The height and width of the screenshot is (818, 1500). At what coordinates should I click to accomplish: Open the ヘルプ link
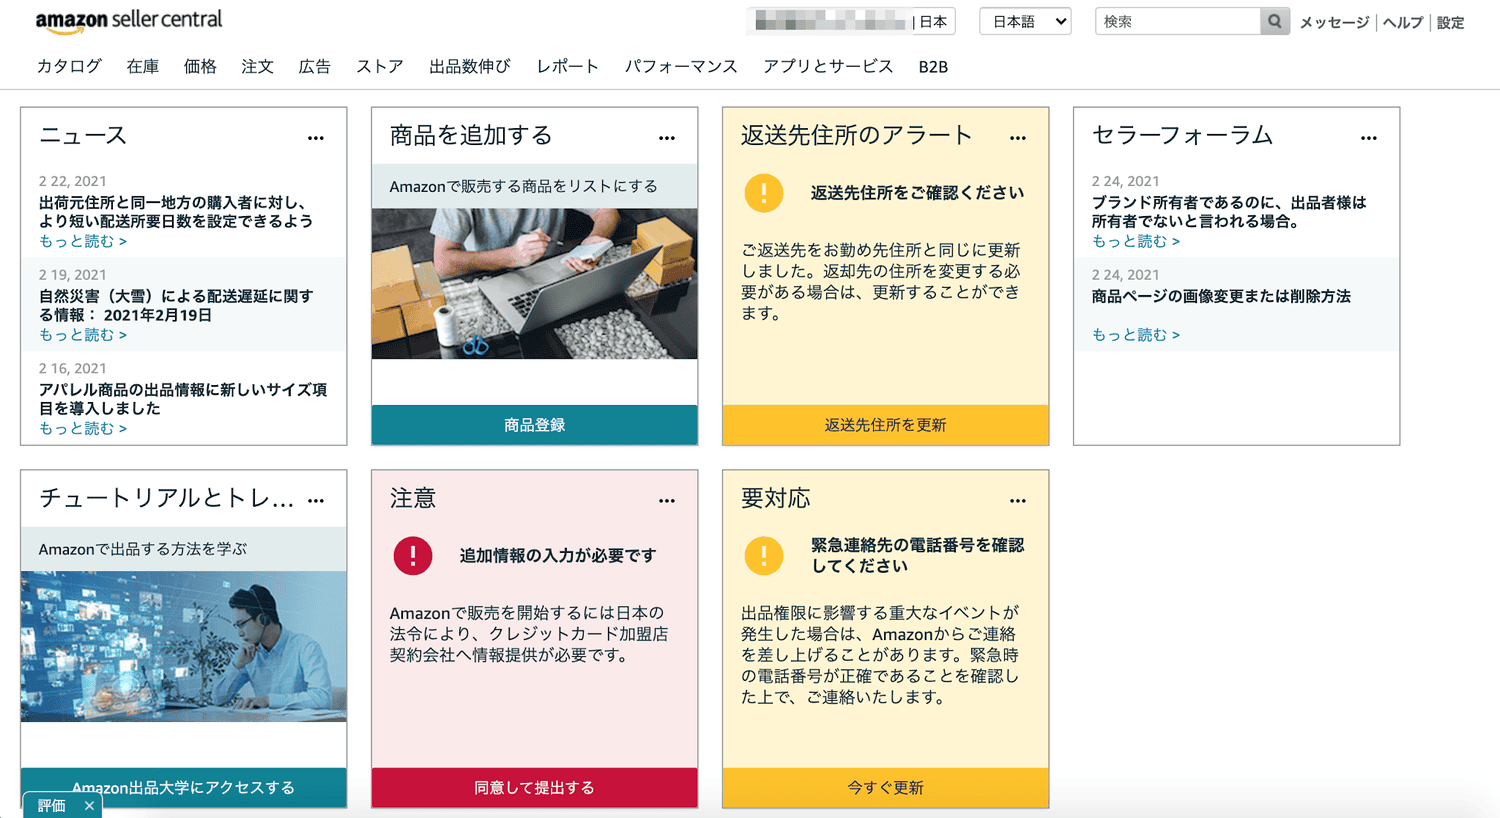1403,22
